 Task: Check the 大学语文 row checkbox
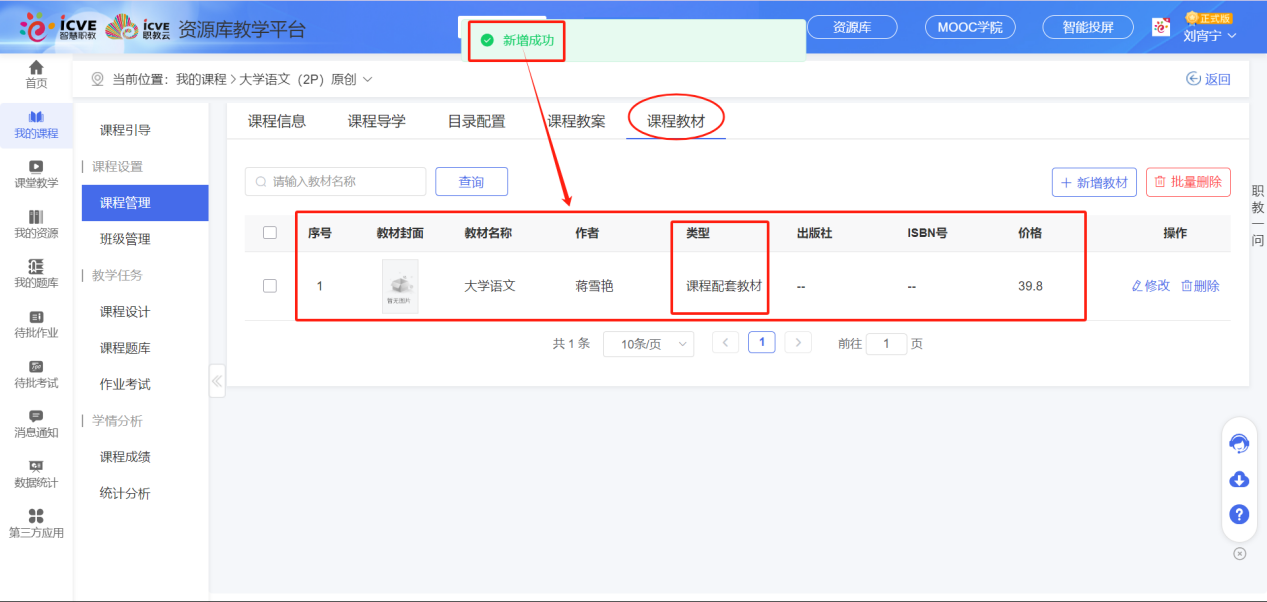tap(269, 285)
